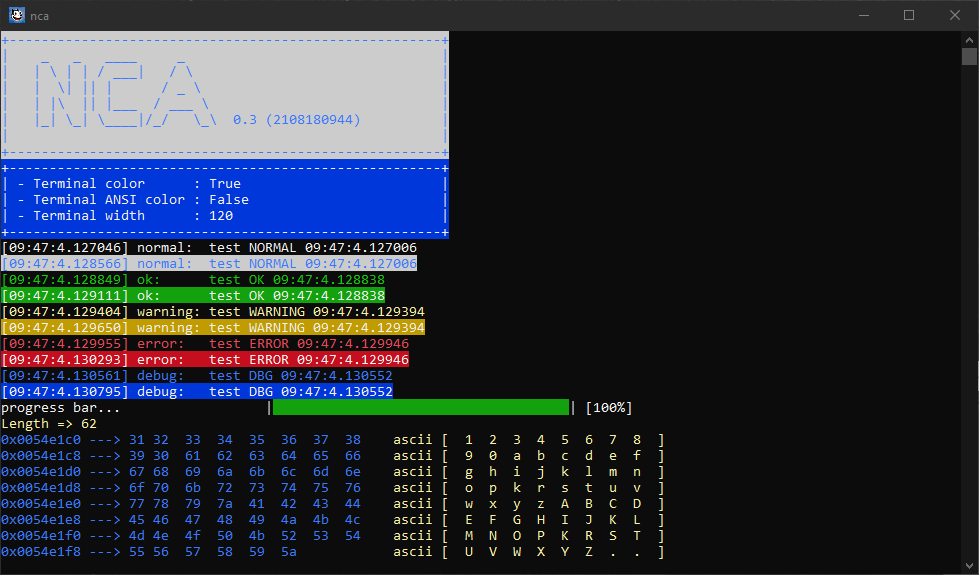This screenshot has width=979, height=575.
Task: Click the 'Length => 62' output line
Action: click(x=49, y=424)
